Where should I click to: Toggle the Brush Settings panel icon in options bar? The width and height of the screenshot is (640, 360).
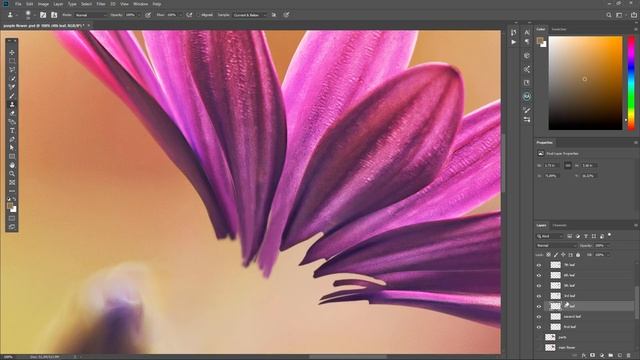point(43,15)
